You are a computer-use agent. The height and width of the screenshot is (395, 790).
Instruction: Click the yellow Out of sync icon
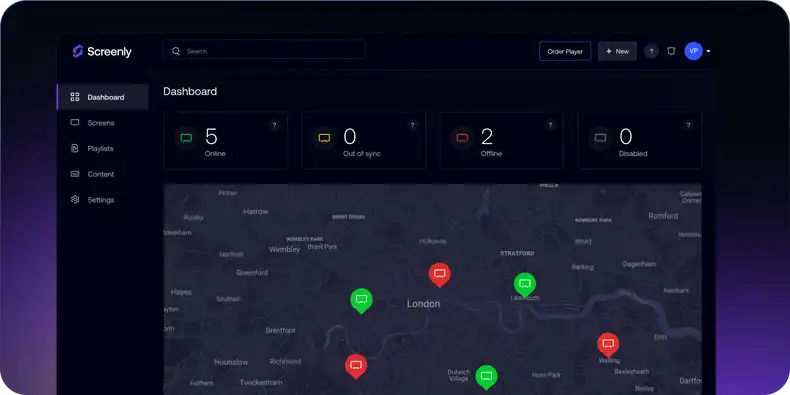pos(324,138)
